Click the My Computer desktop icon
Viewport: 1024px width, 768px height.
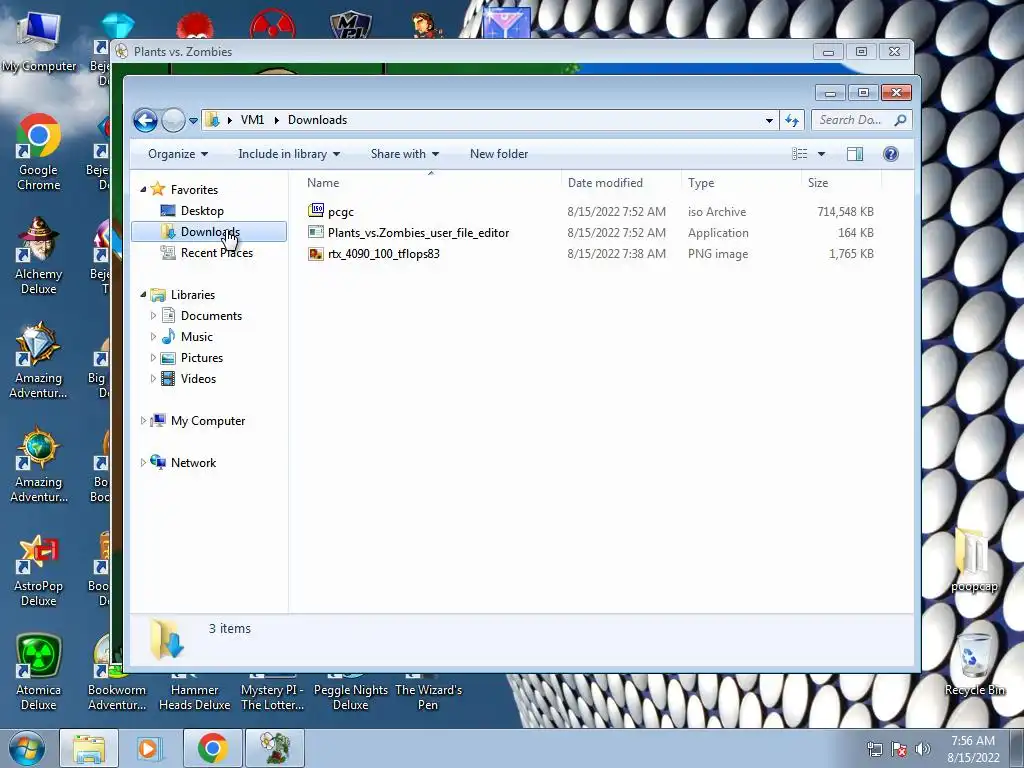(39, 42)
